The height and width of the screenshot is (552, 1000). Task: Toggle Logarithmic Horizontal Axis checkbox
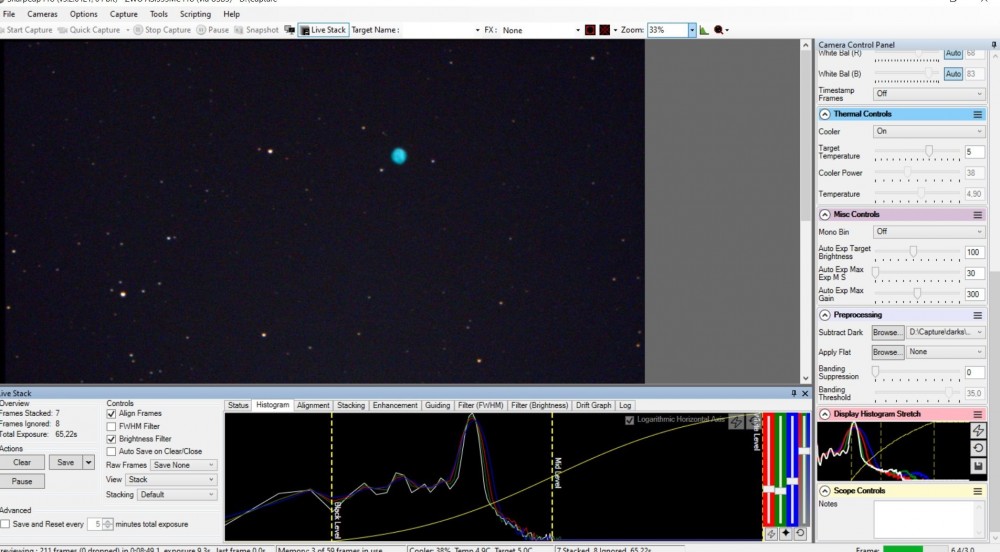(x=629, y=420)
